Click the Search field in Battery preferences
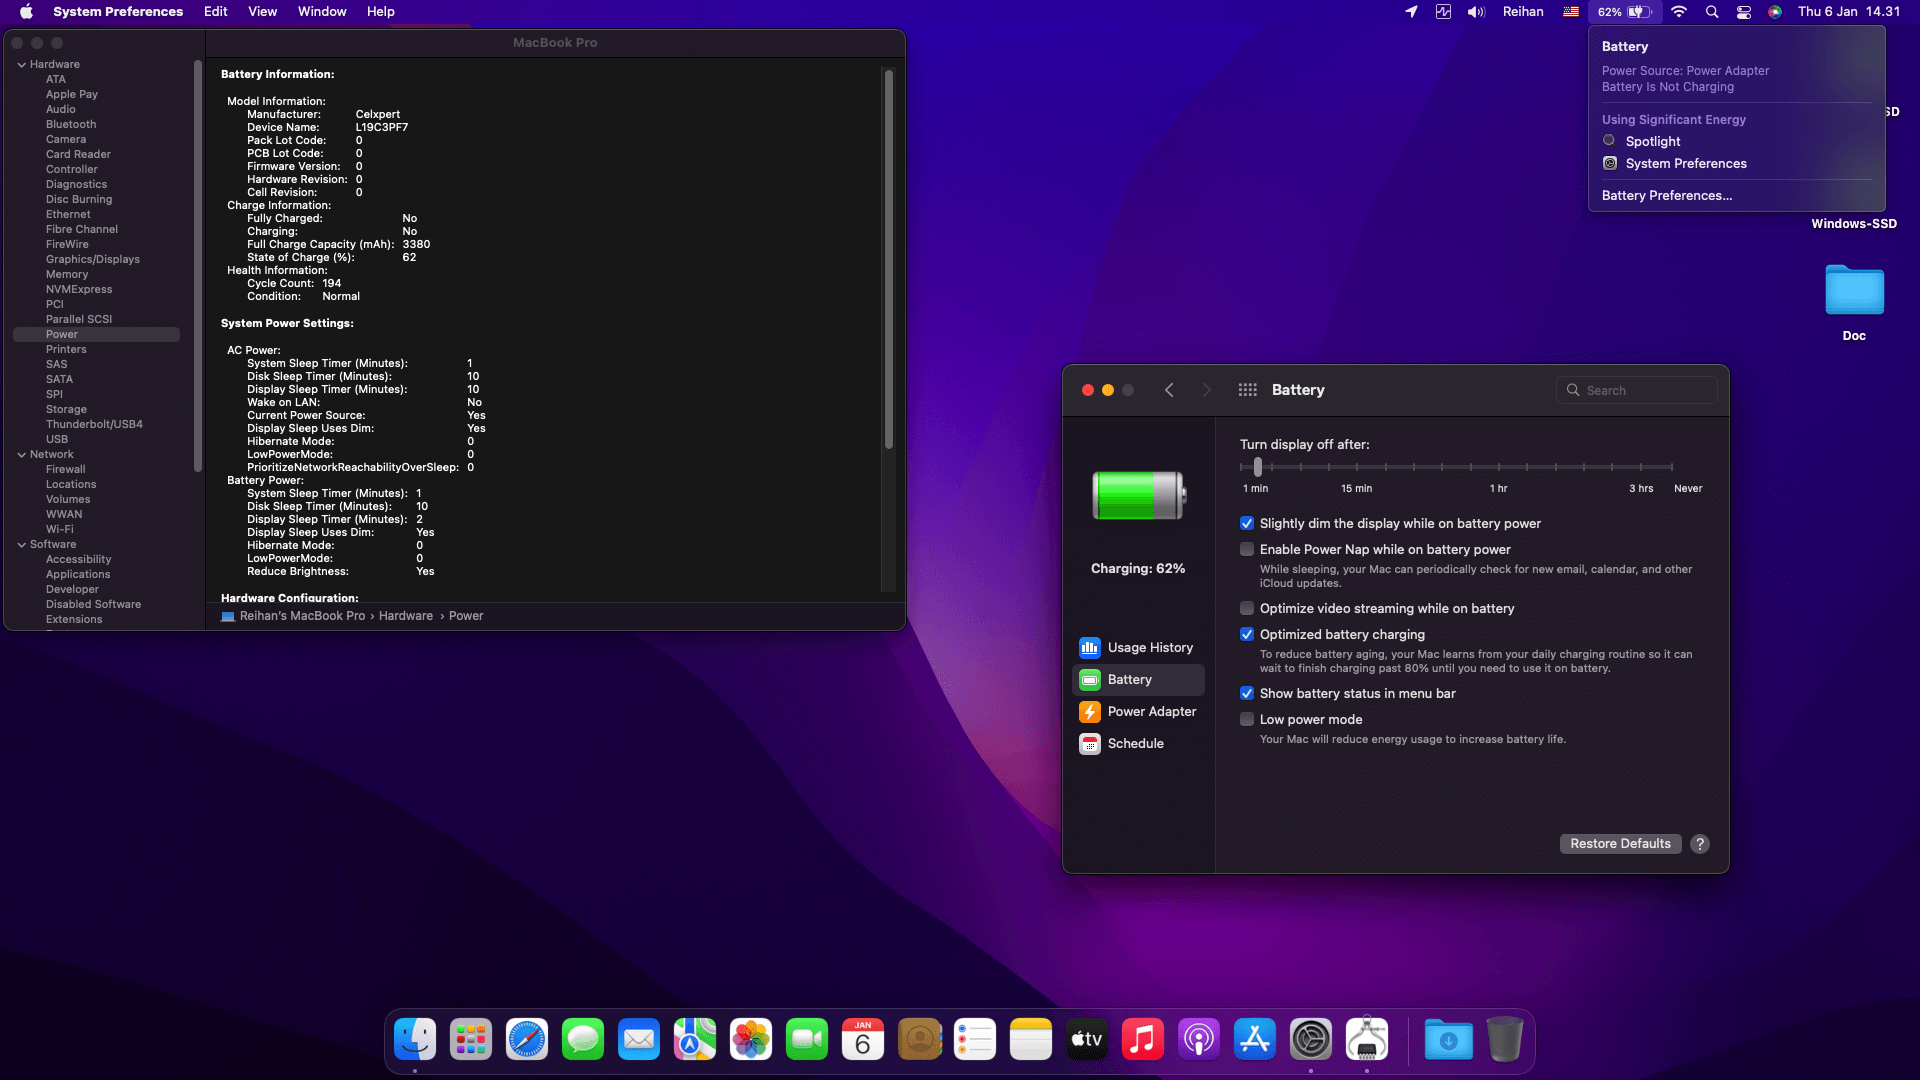The height and width of the screenshot is (1080, 1920). (1637, 391)
